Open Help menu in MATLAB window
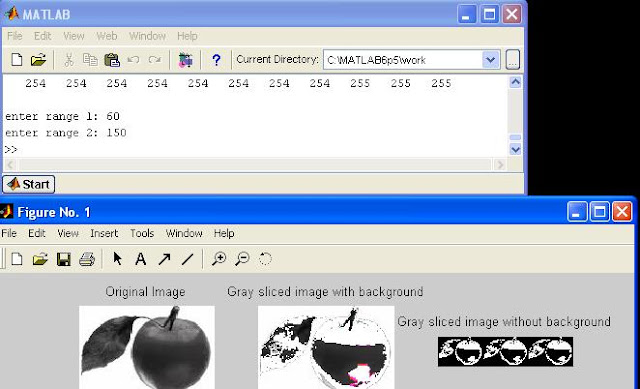Image resolution: width=640 pixels, height=389 pixels. point(187,36)
